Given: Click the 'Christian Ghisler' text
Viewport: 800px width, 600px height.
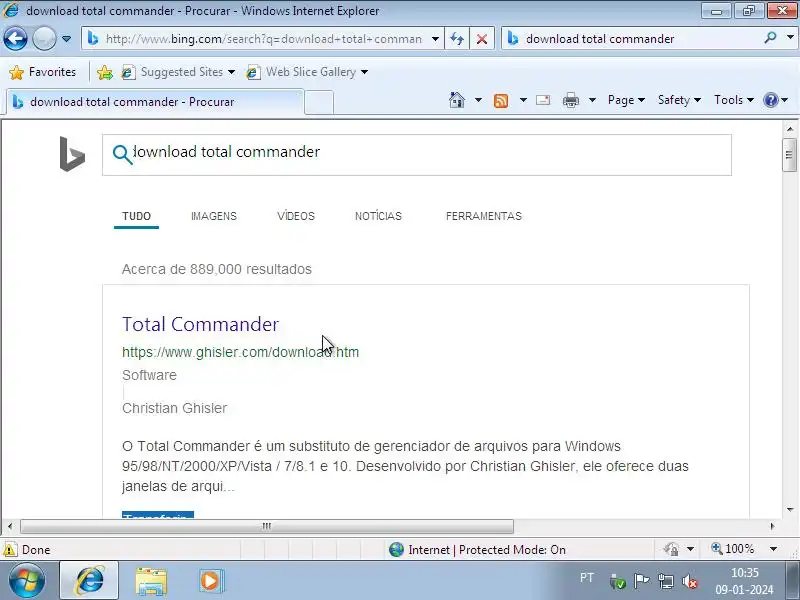Looking at the screenshot, I should [174, 408].
